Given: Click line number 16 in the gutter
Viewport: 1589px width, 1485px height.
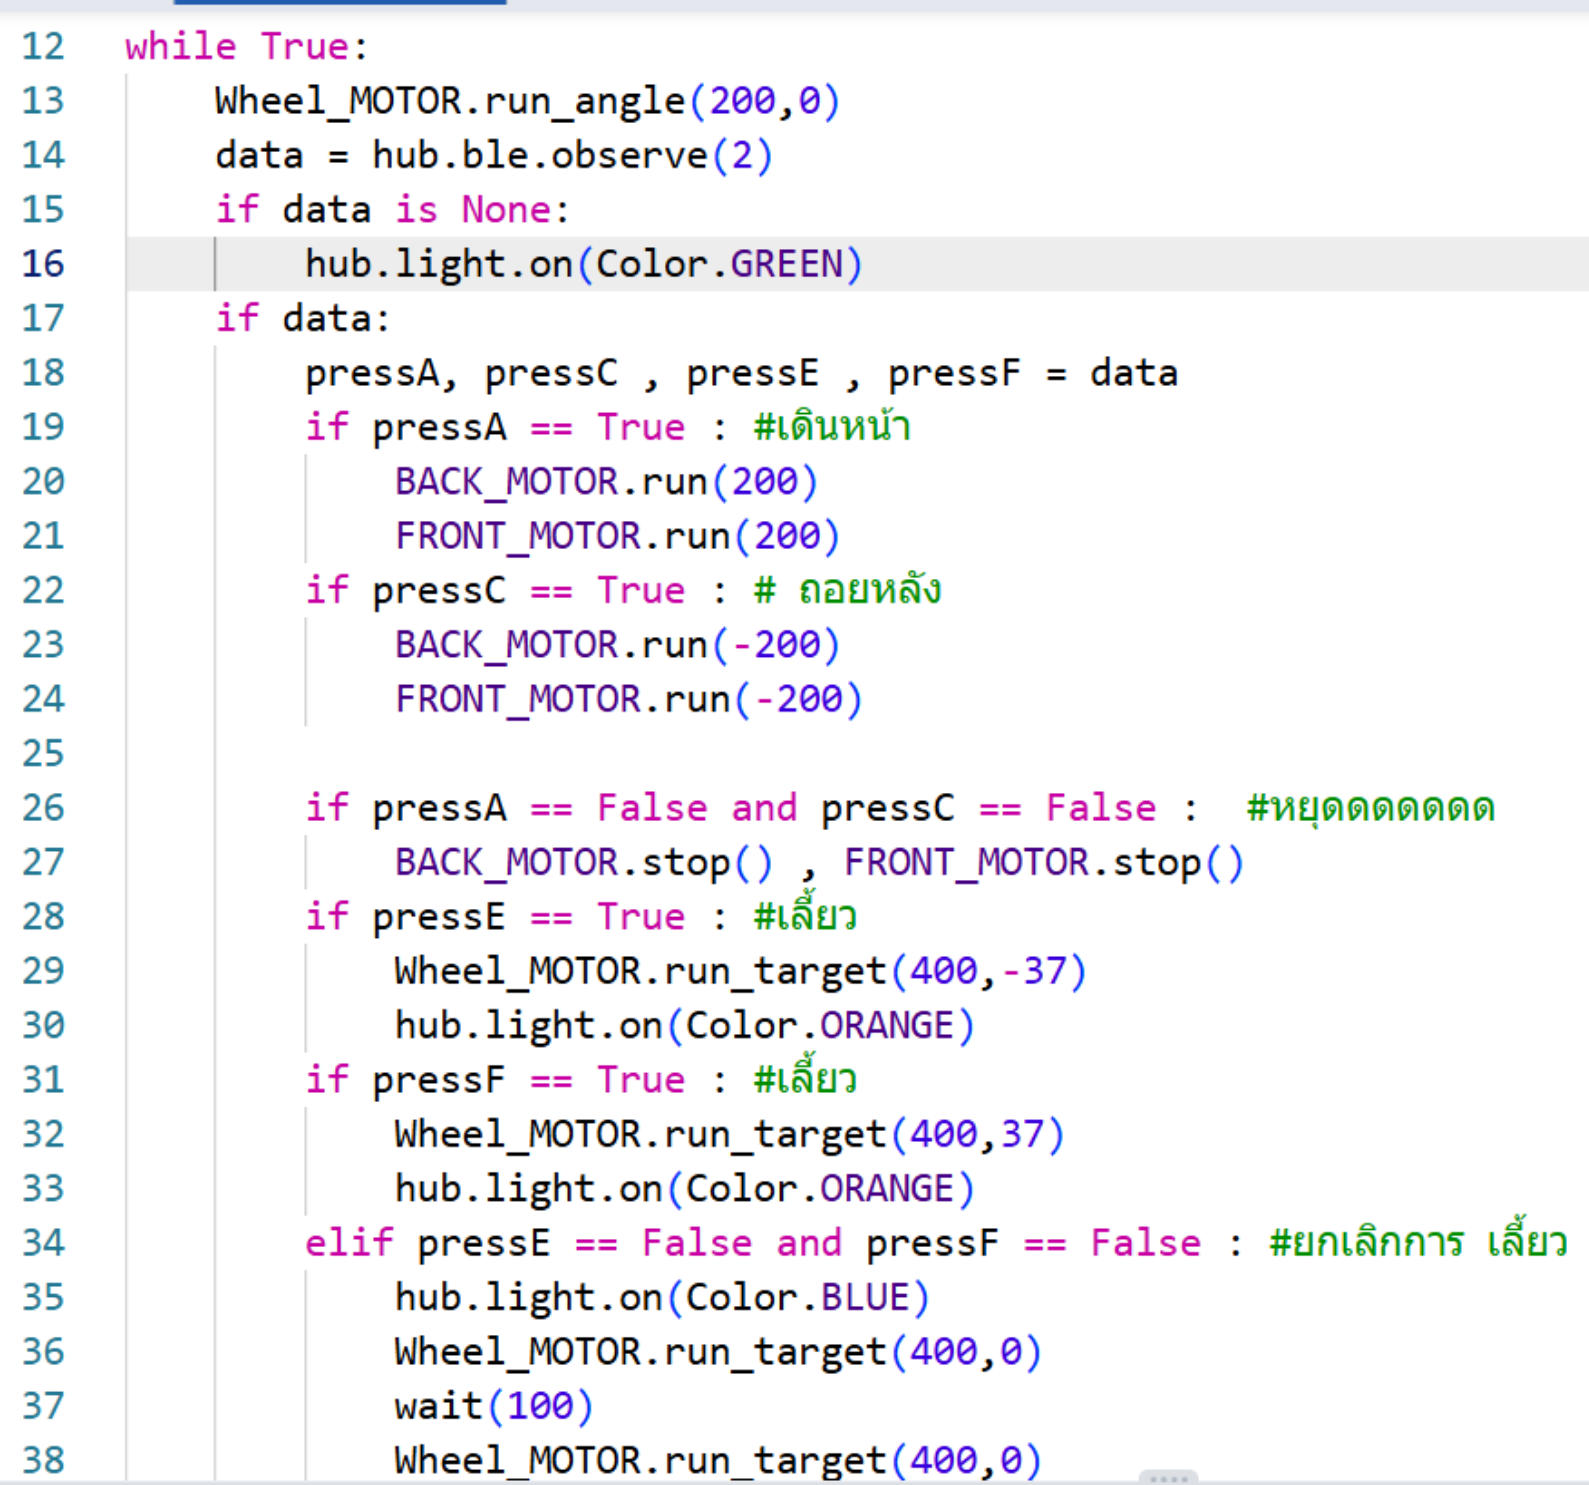Looking at the screenshot, I should 43,264.
